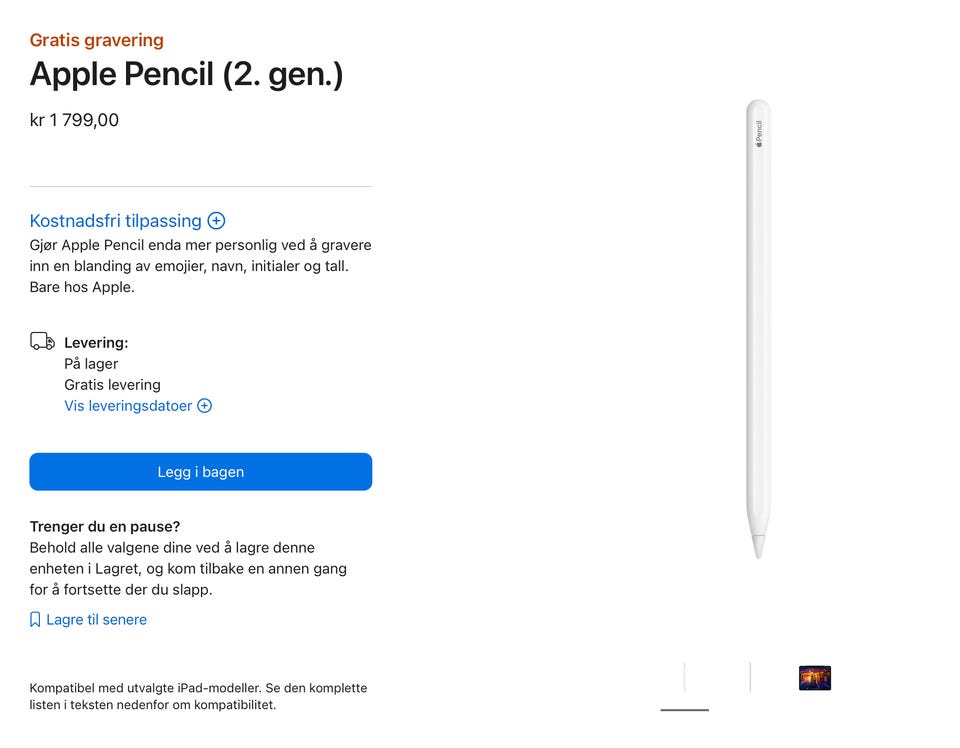The width and height of the screenshot is (960, 748).
Task: Click the iPad compatibility note text
Action: pyautogui.click(x=198, y=696)
